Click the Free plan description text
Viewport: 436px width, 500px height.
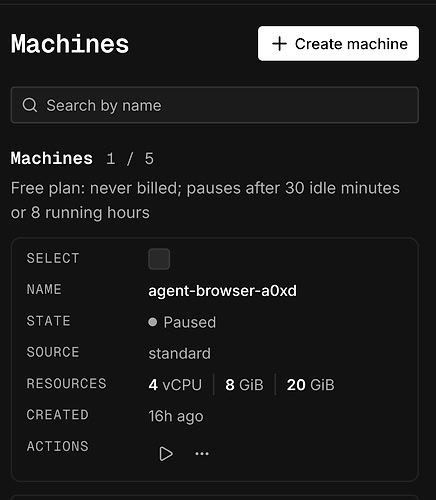point(205,200)
